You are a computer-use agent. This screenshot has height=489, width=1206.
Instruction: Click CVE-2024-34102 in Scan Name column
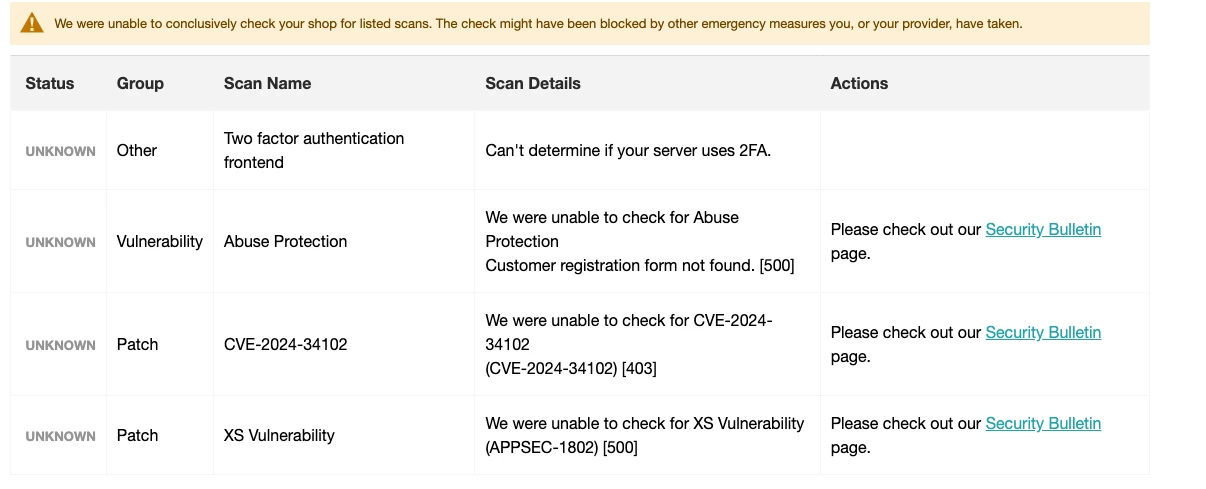point(285,345)
